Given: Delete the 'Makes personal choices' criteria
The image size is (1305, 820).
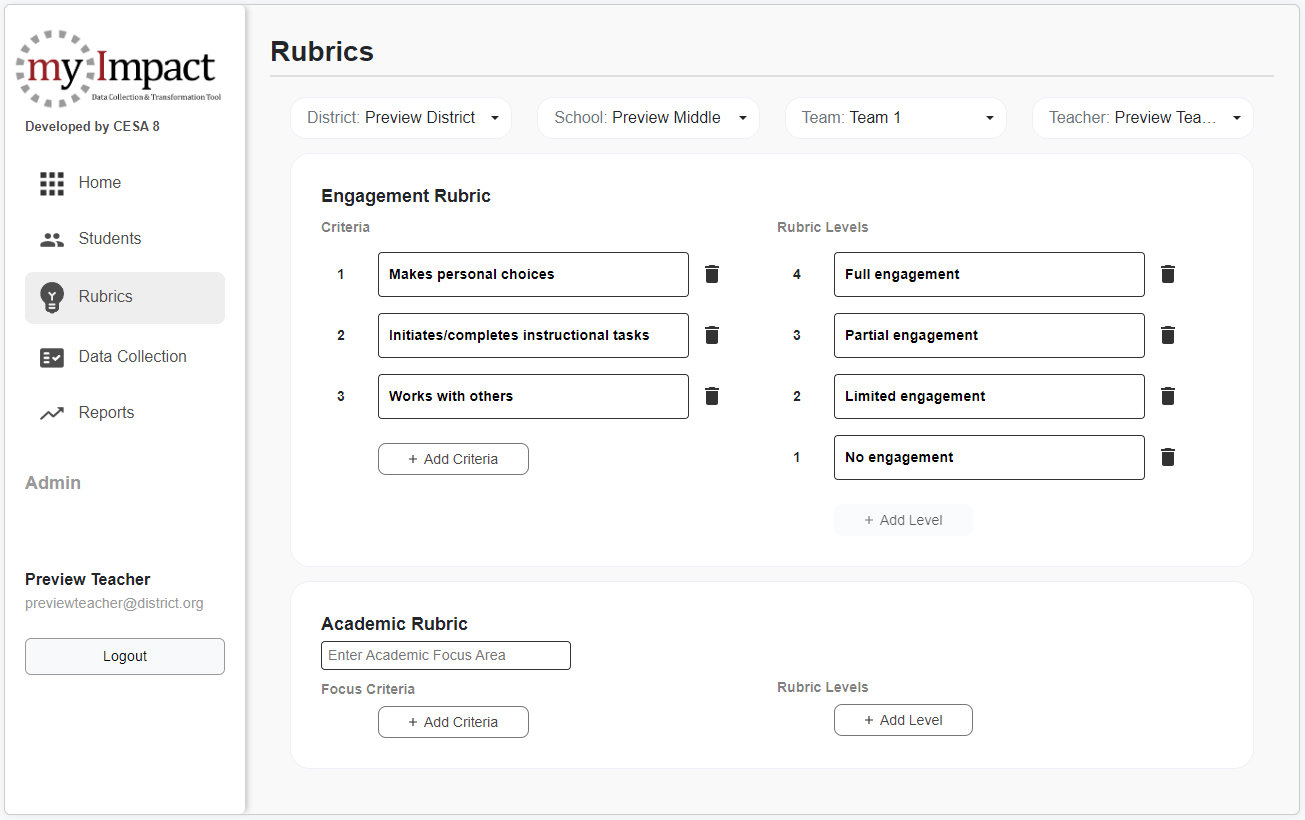Looking at the screenshot, I should [x=712, y=274].
